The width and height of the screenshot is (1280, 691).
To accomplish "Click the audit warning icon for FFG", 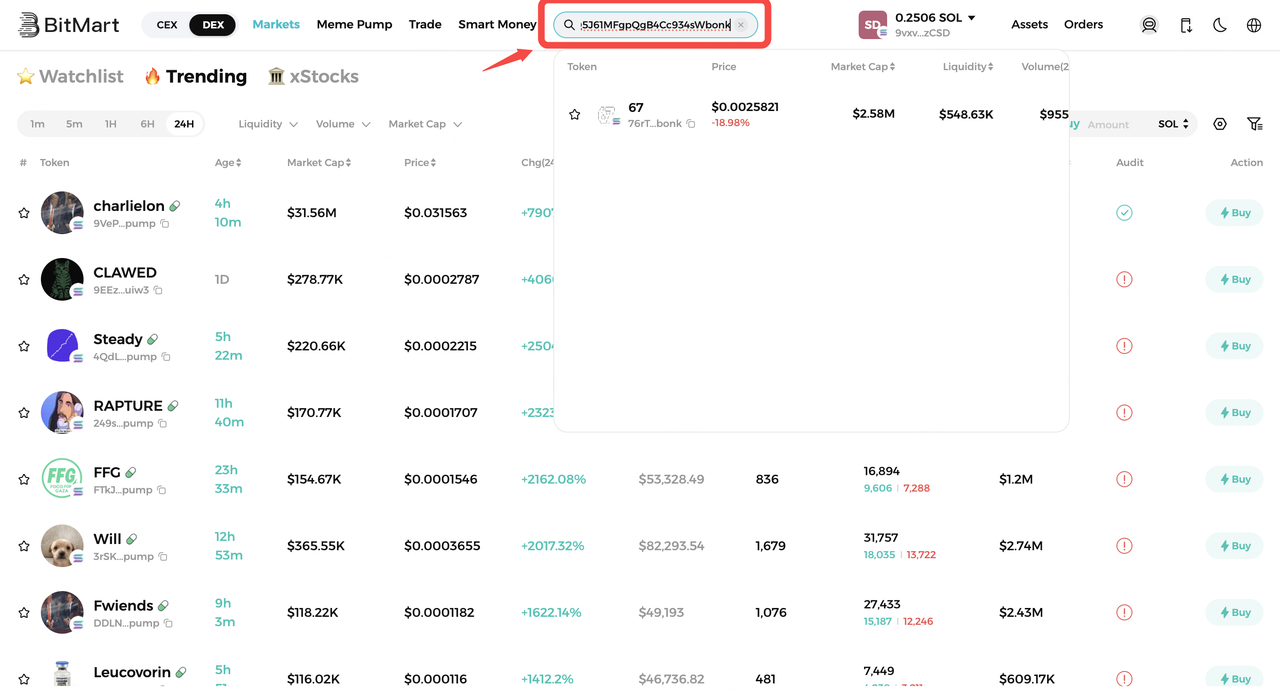I will (x=1124, y=479).
